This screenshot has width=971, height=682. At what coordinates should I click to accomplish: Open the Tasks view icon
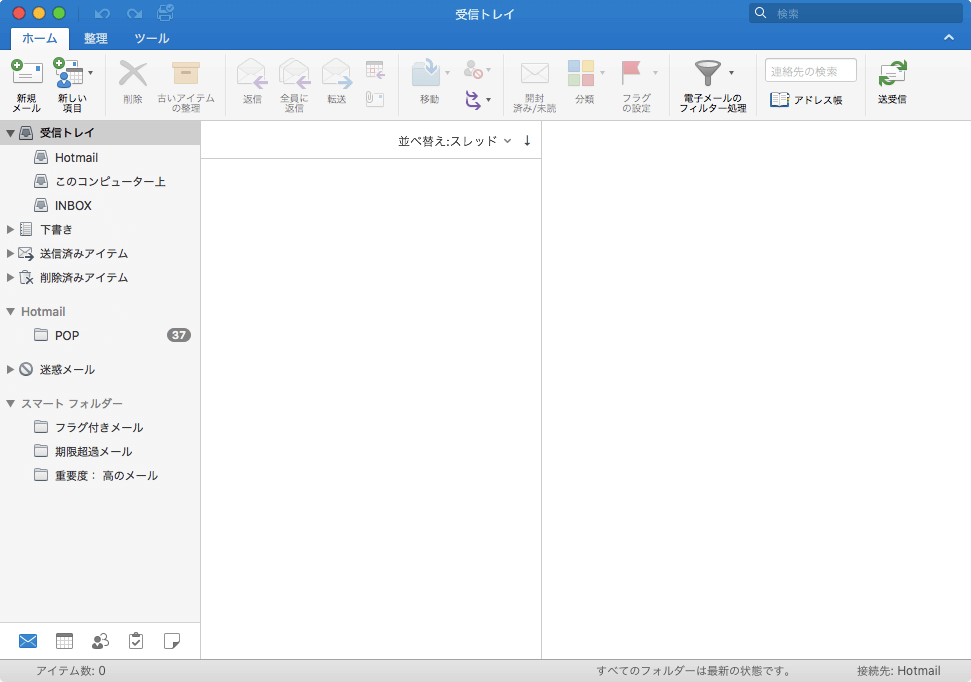click(x=136, y=641)
